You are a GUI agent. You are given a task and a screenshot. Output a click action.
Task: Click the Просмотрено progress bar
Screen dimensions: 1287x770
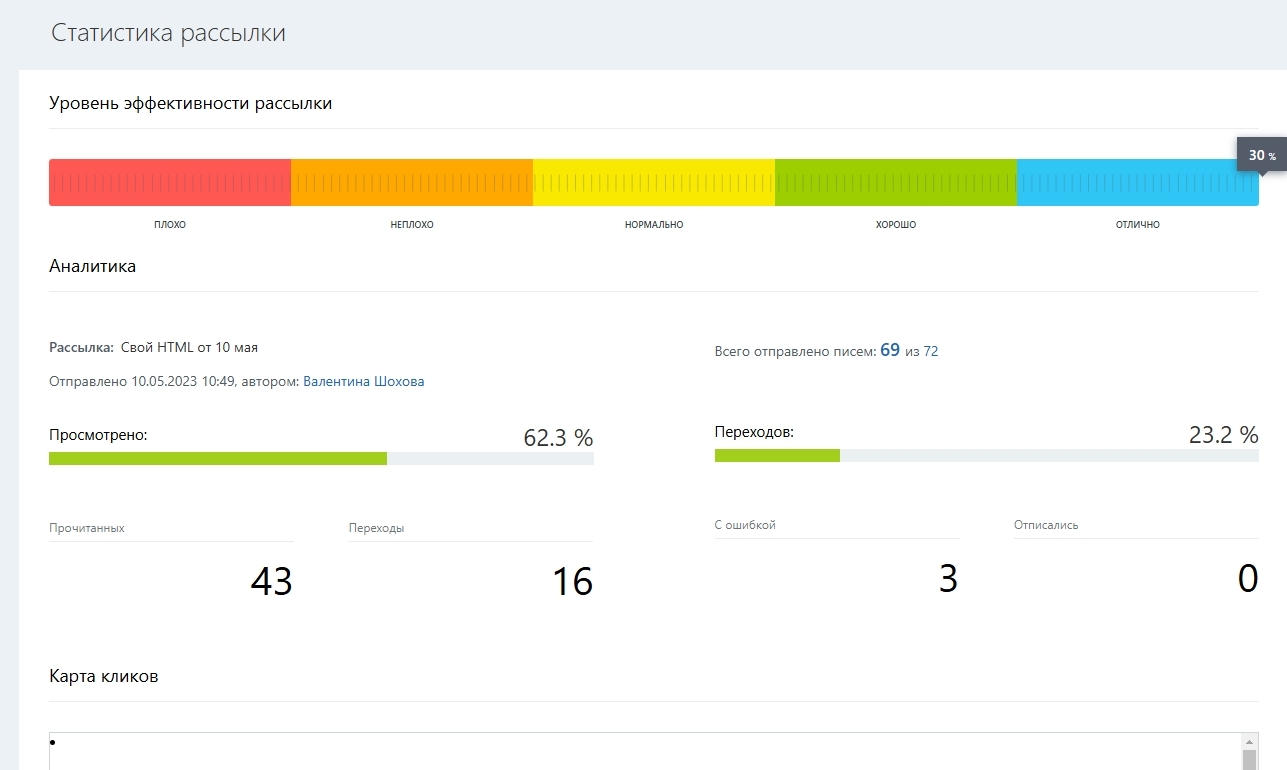(321, 458)
